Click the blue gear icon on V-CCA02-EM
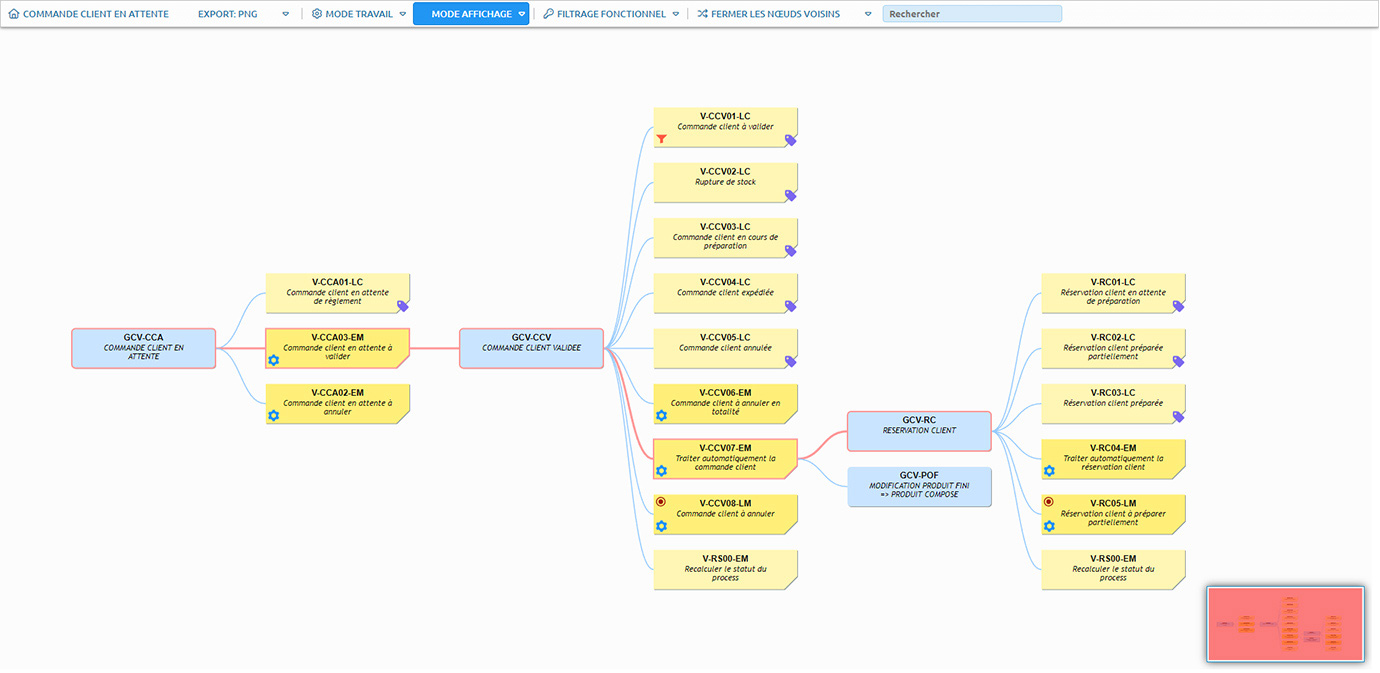The width and height of the screenshot is (1380, 673). 273,415
